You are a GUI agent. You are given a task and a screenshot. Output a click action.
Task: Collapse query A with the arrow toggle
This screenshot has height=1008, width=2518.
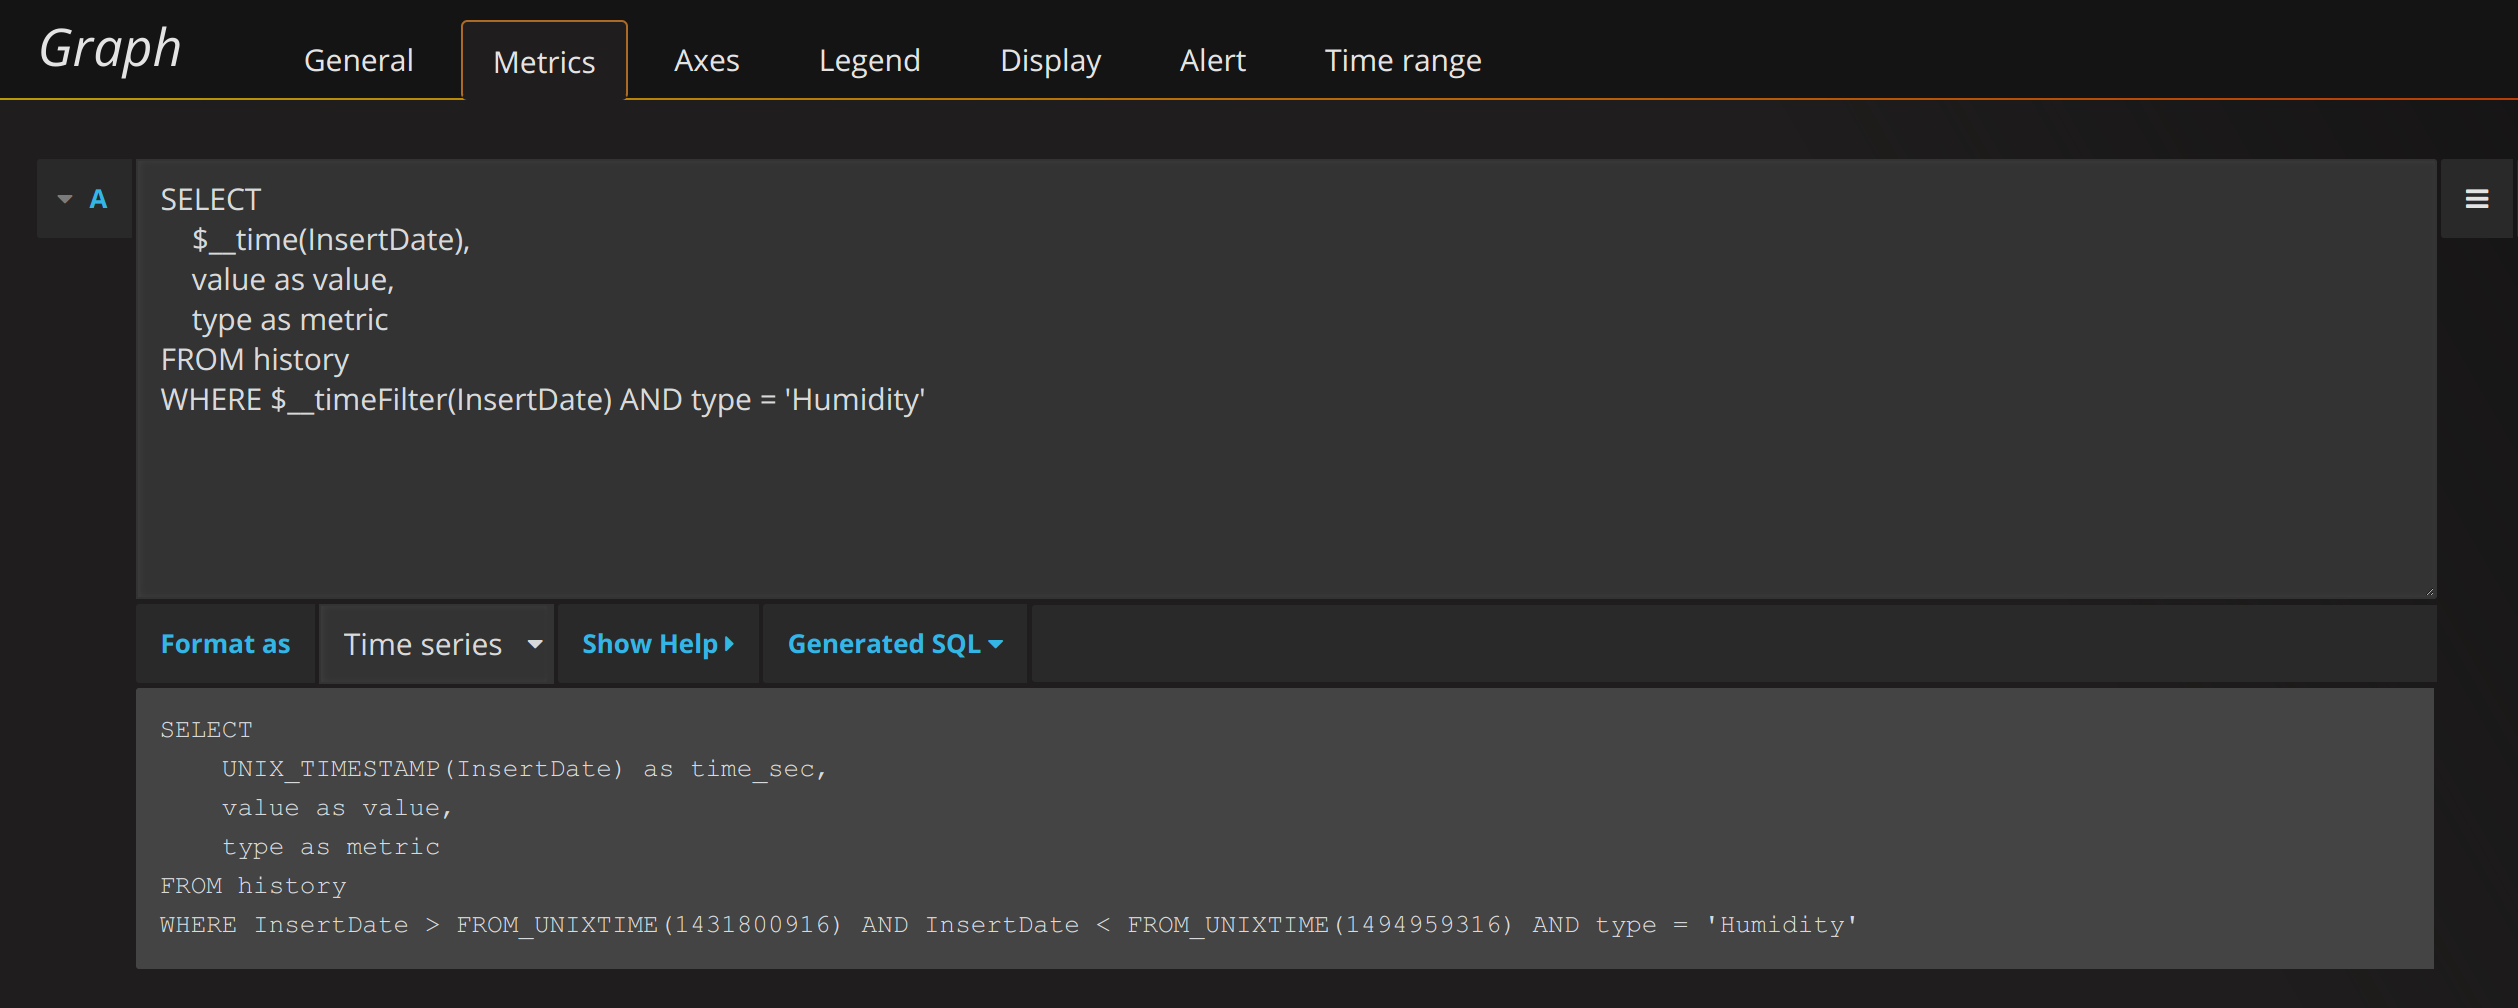point(65,199)
